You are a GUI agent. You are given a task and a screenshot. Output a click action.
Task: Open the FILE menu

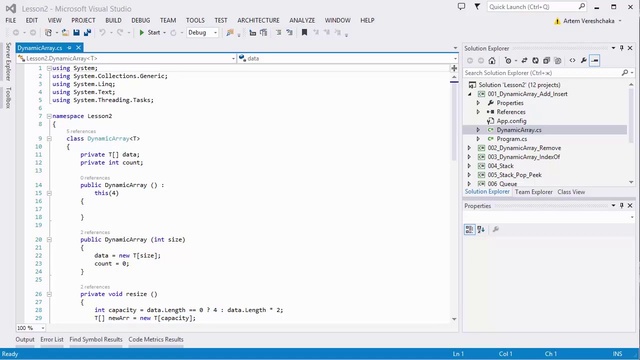tap(11, 20)
